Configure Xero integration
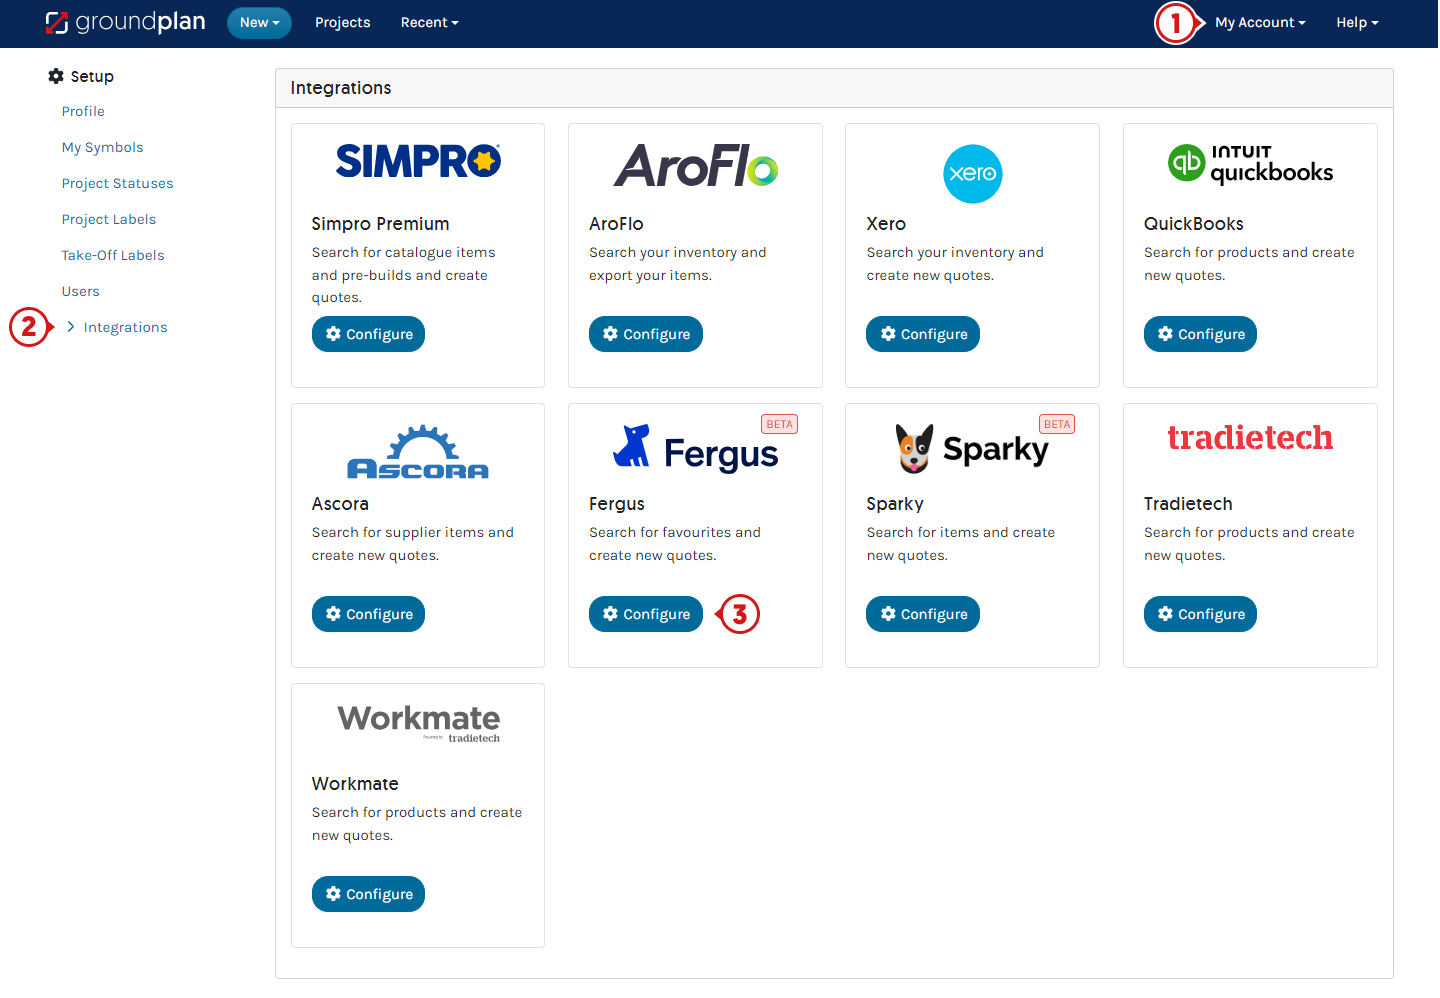The image size is (1440, 998). point(923,334)
